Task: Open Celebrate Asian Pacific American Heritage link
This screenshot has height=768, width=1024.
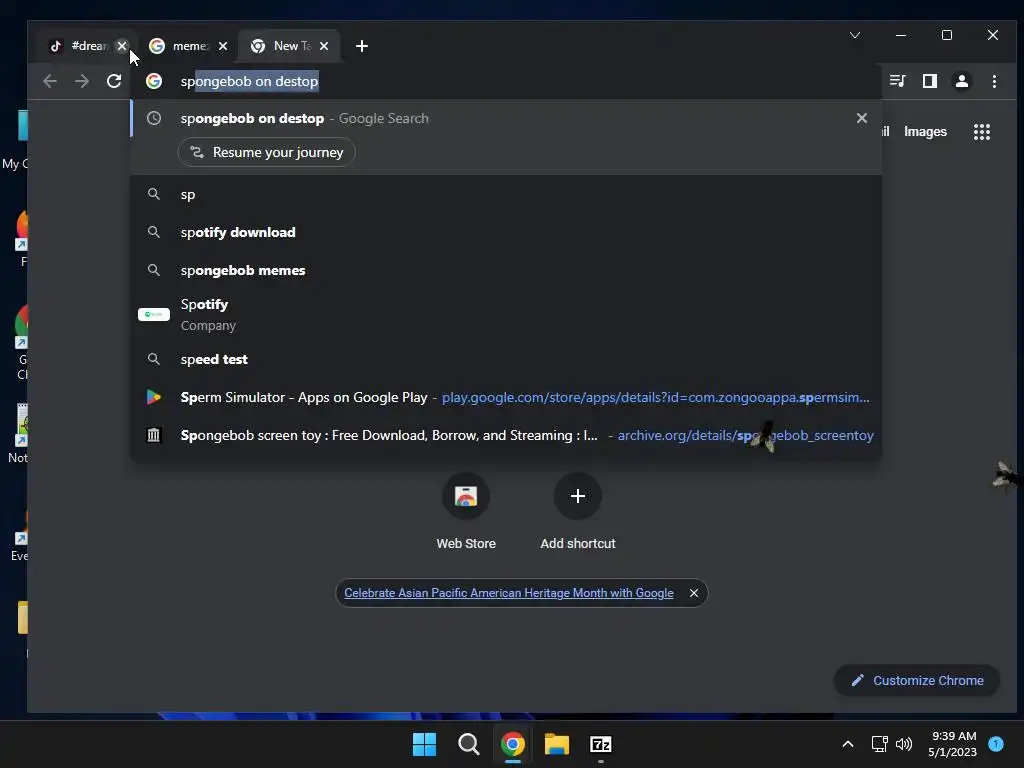Action: [x=509, y=593]
